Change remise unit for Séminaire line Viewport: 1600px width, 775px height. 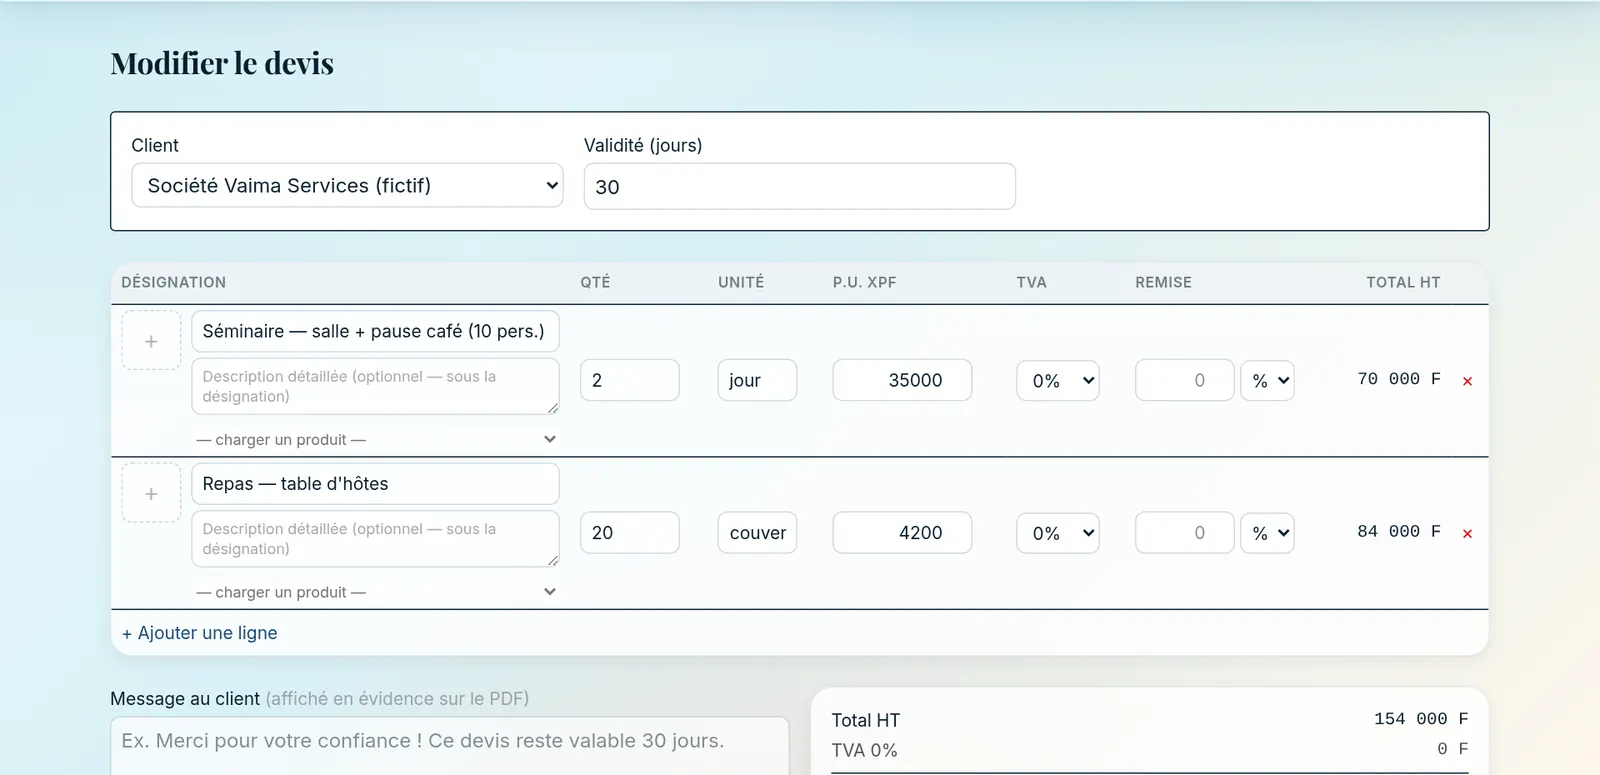click(x=1268, y=380)
